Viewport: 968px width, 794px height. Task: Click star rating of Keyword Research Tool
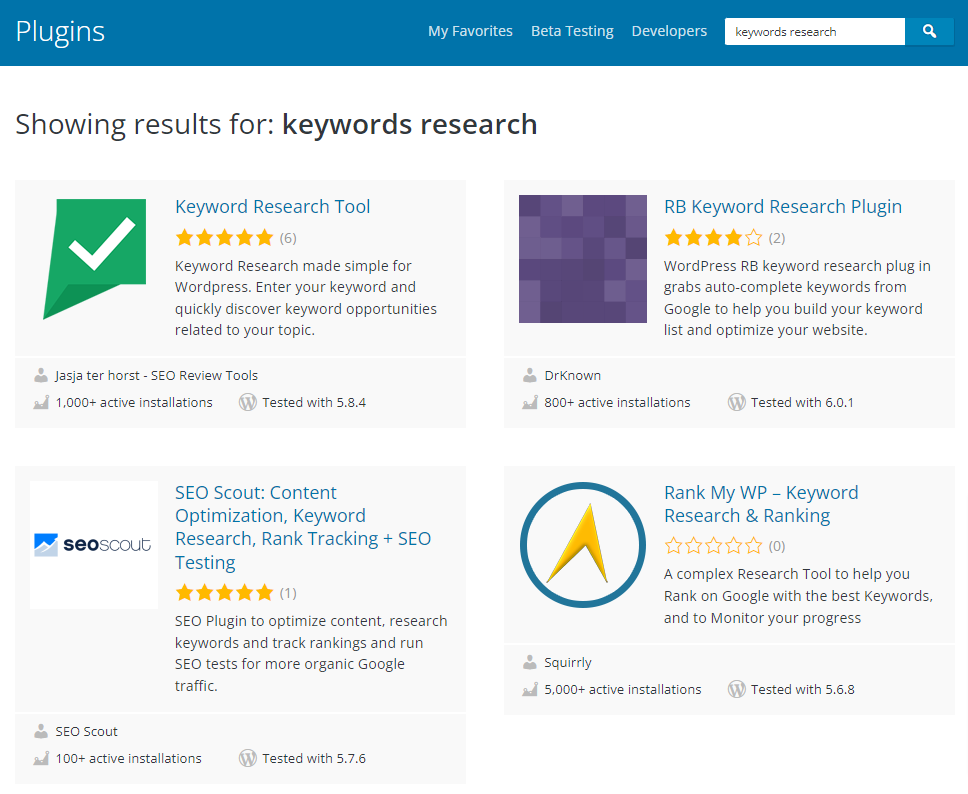(224, 238)
